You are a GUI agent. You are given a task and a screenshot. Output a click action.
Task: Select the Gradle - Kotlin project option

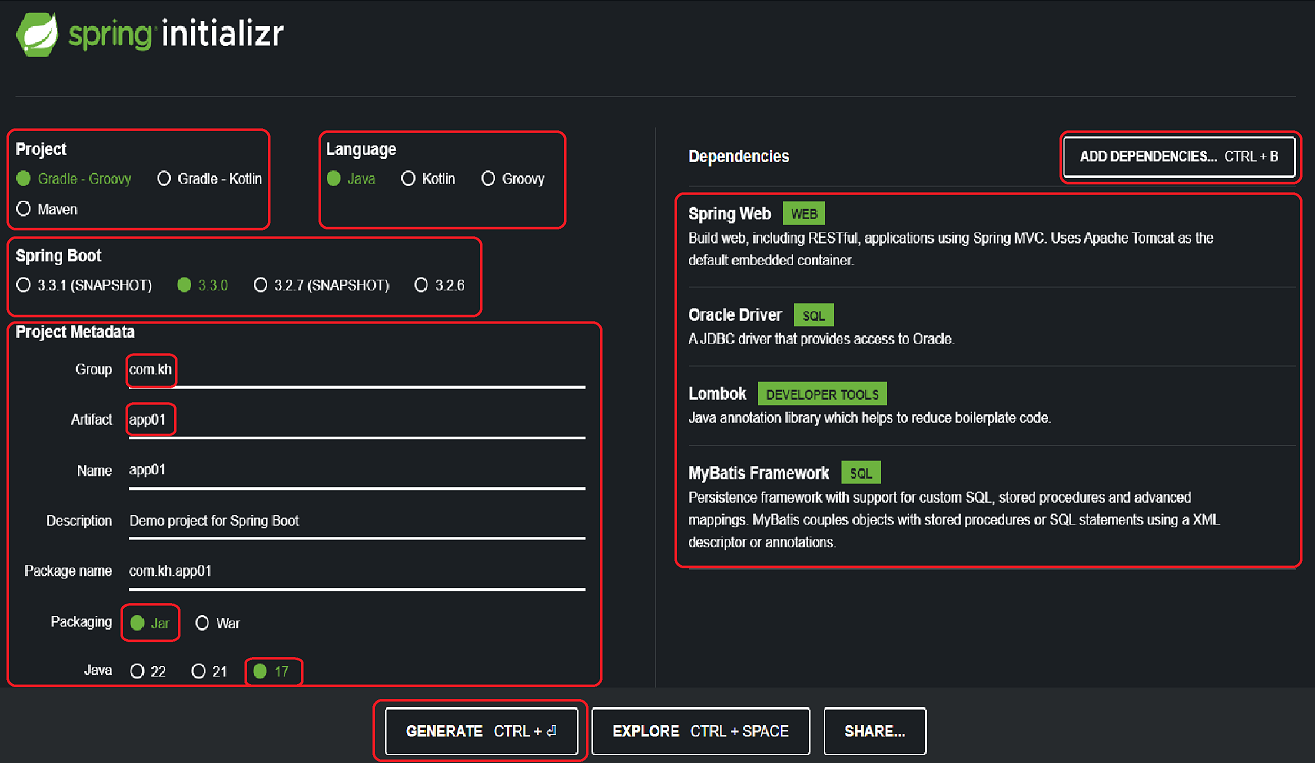pyautogui.click(x=210, y=179)
